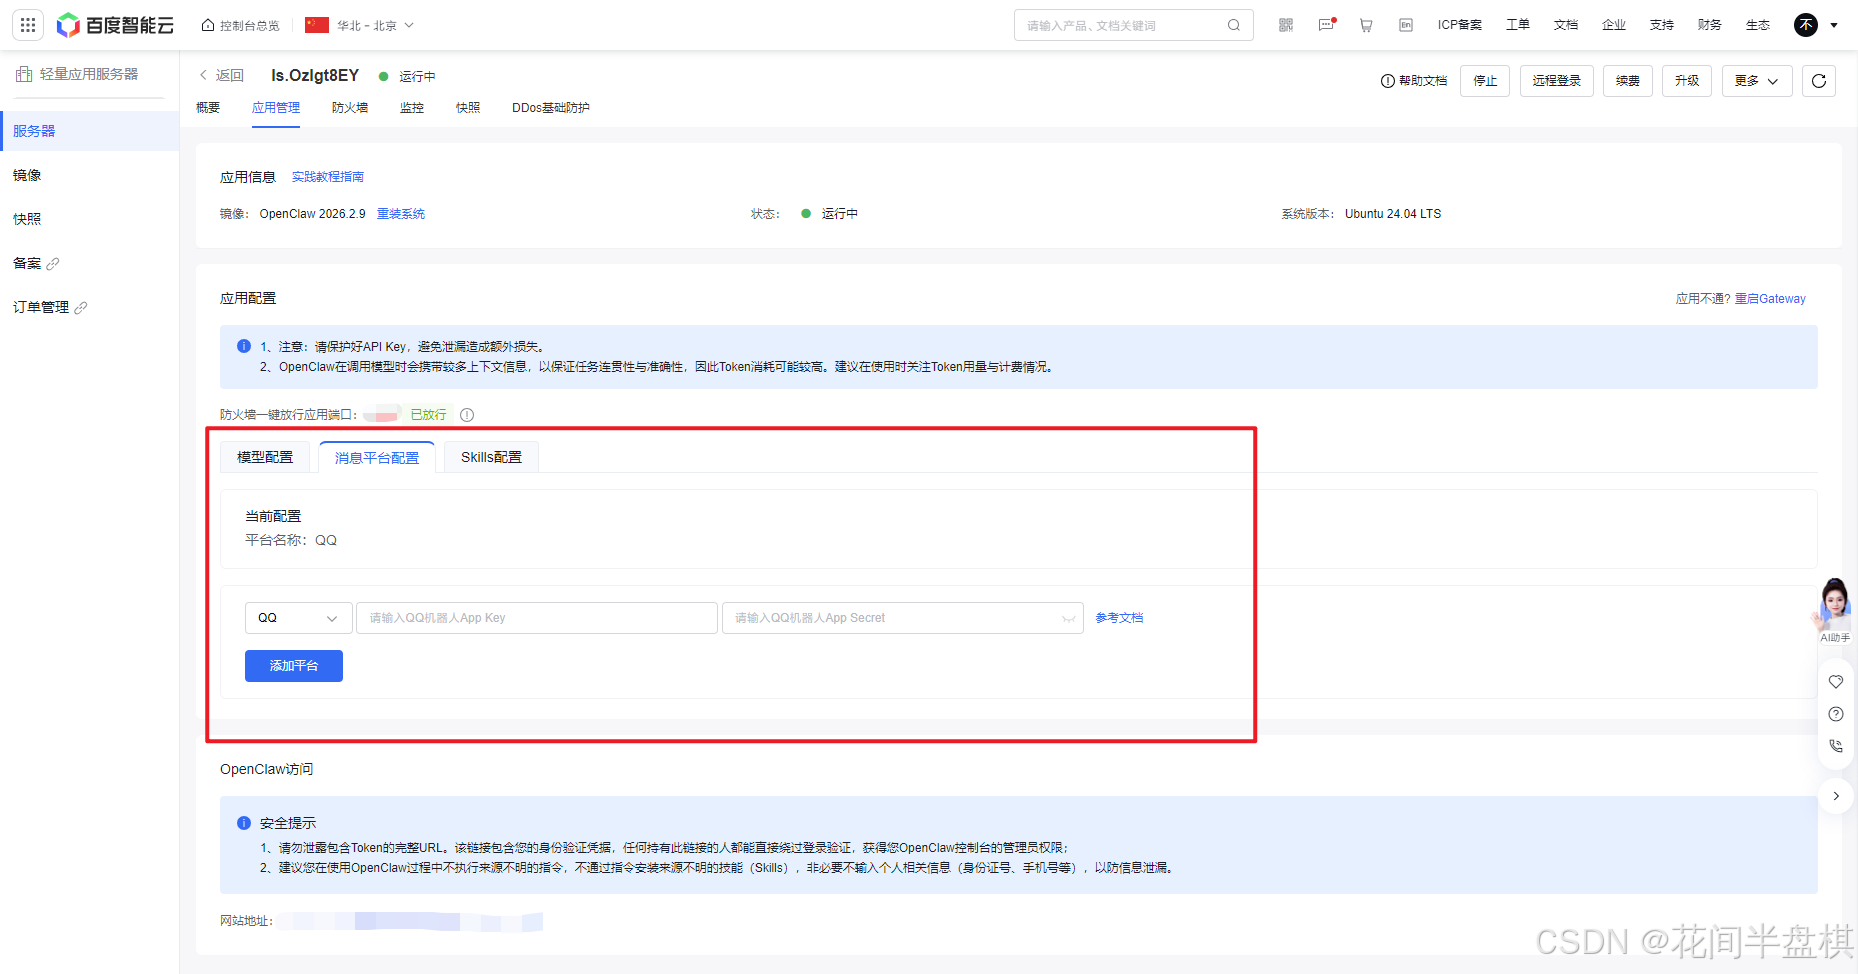Expand the account menu caret

tap(1834, 25)
